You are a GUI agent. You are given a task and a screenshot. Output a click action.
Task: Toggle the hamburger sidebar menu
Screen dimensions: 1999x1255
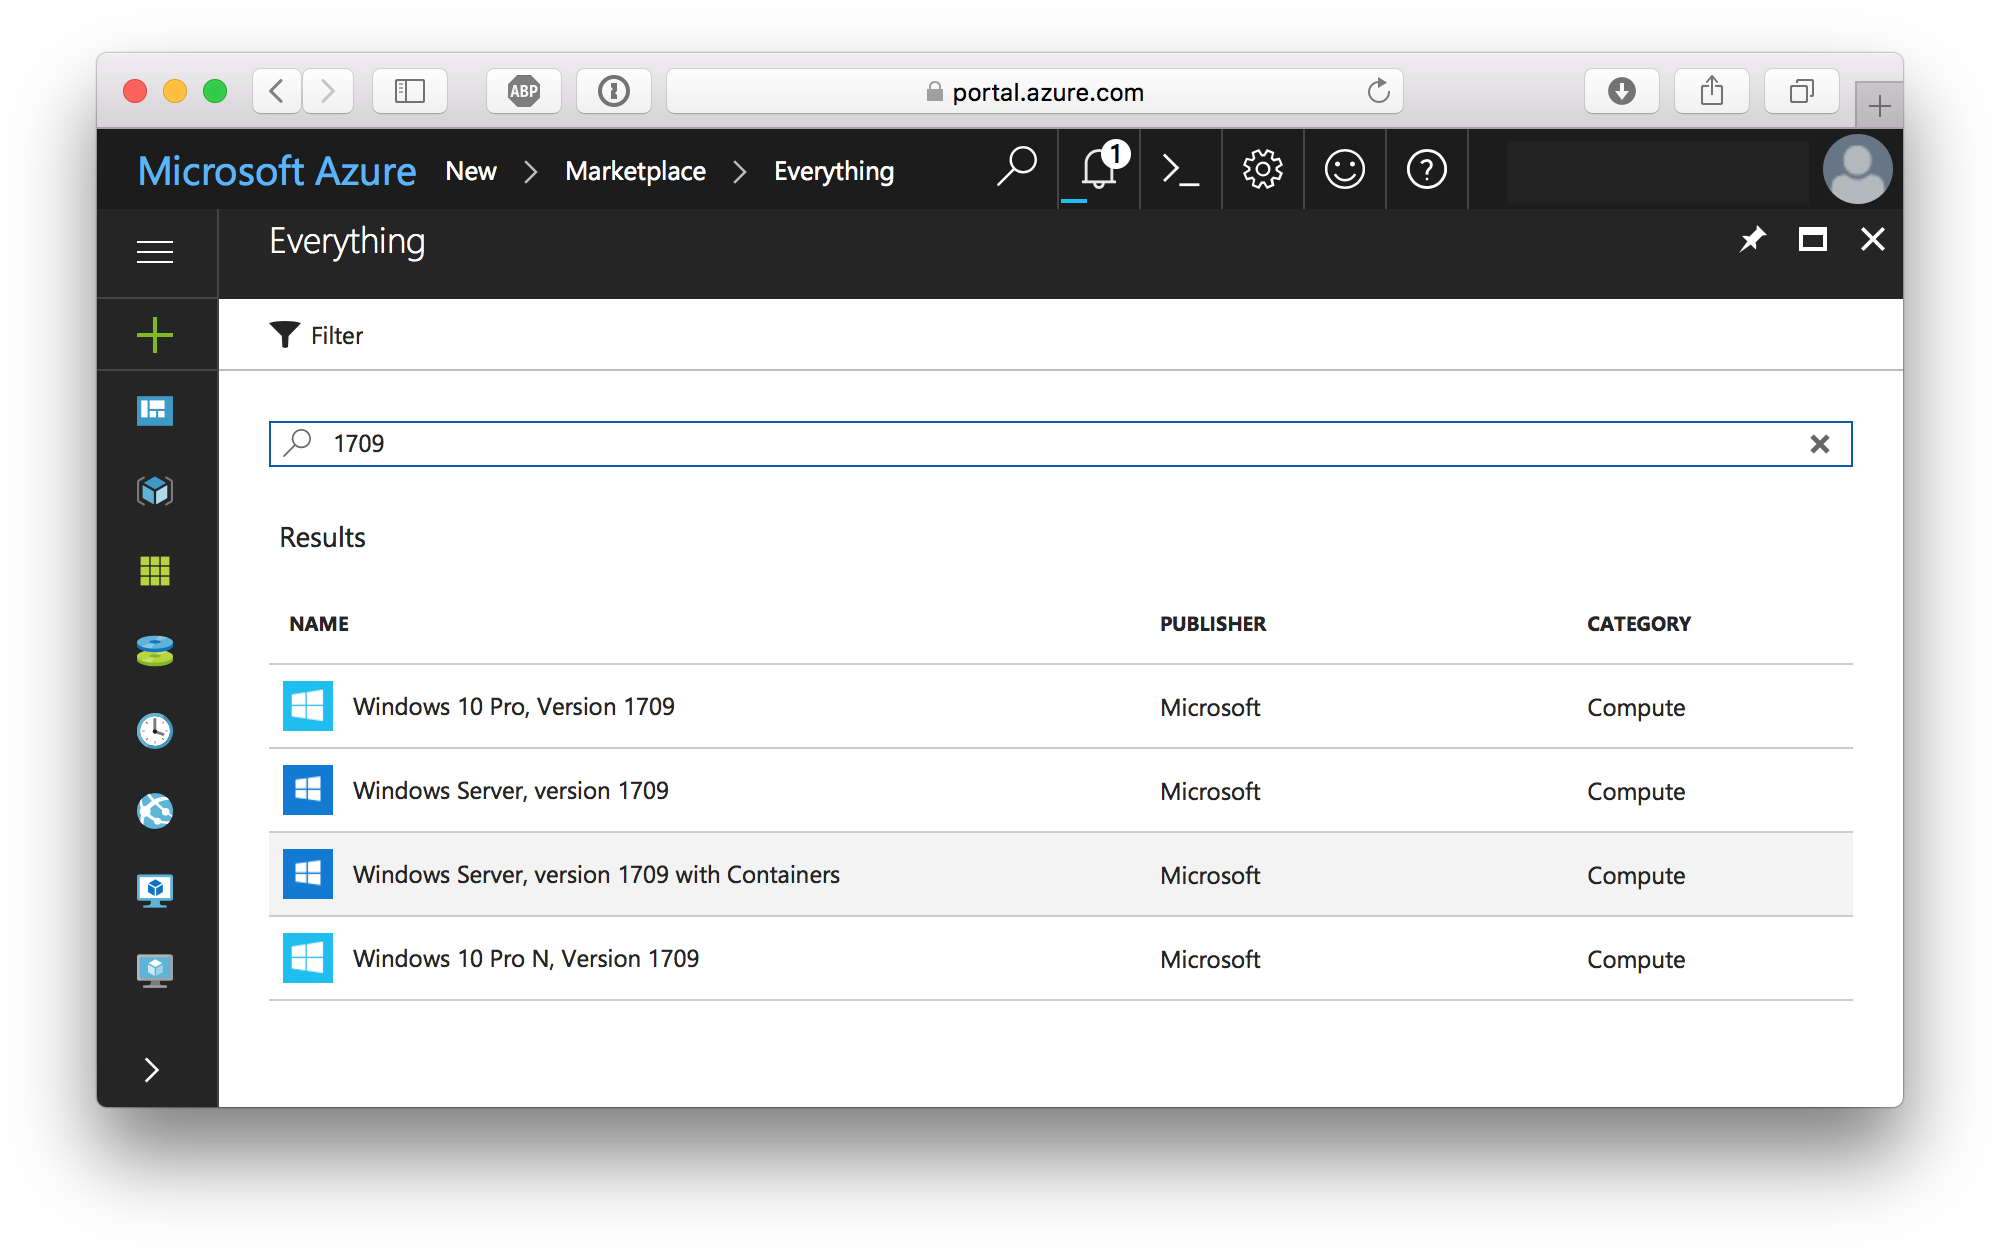[x=155, y=252]
